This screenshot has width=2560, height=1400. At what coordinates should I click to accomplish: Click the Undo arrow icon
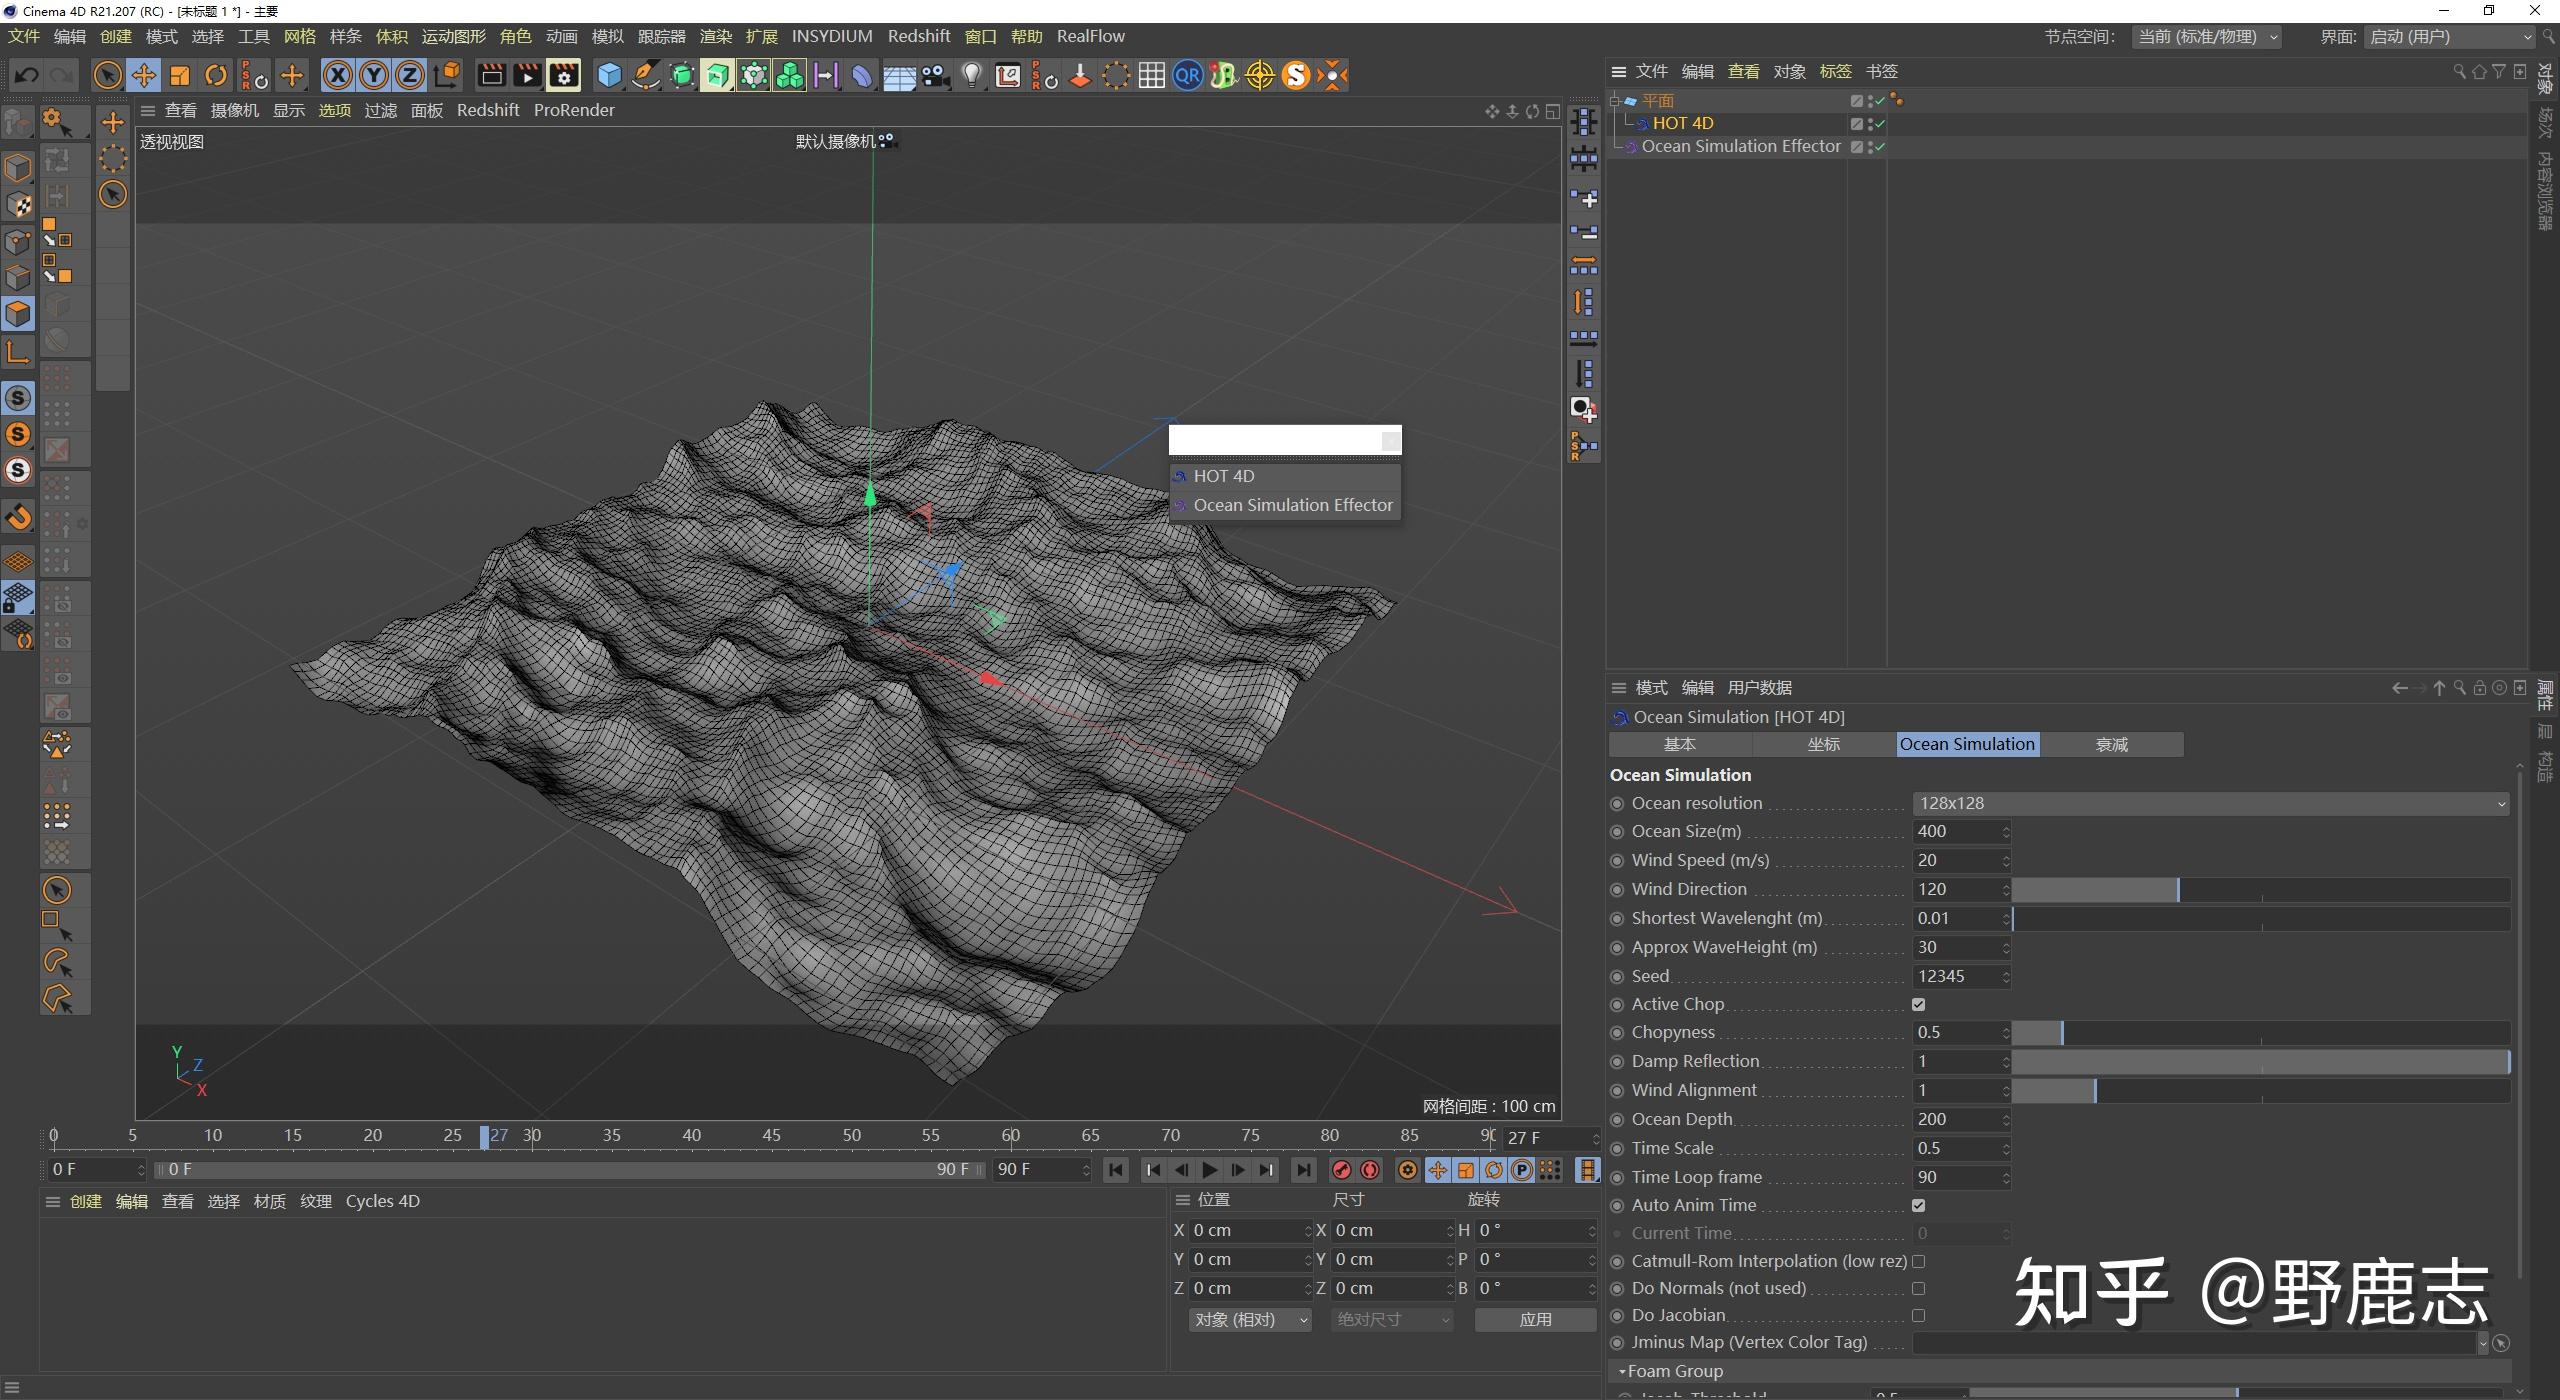coord(27,75)
